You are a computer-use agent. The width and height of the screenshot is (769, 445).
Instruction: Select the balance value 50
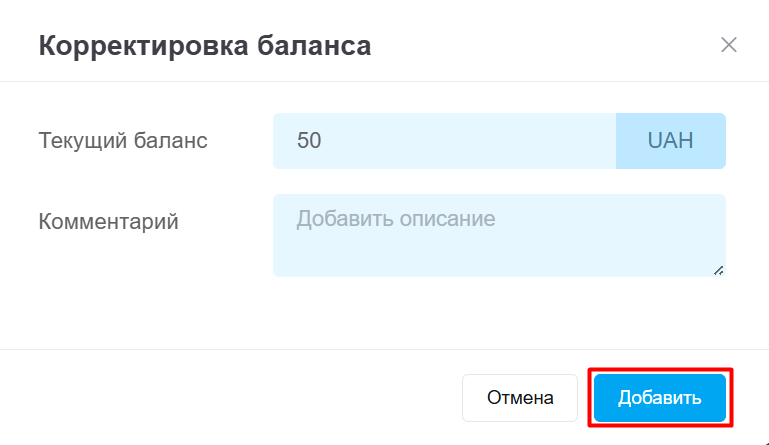coord(309,141)
